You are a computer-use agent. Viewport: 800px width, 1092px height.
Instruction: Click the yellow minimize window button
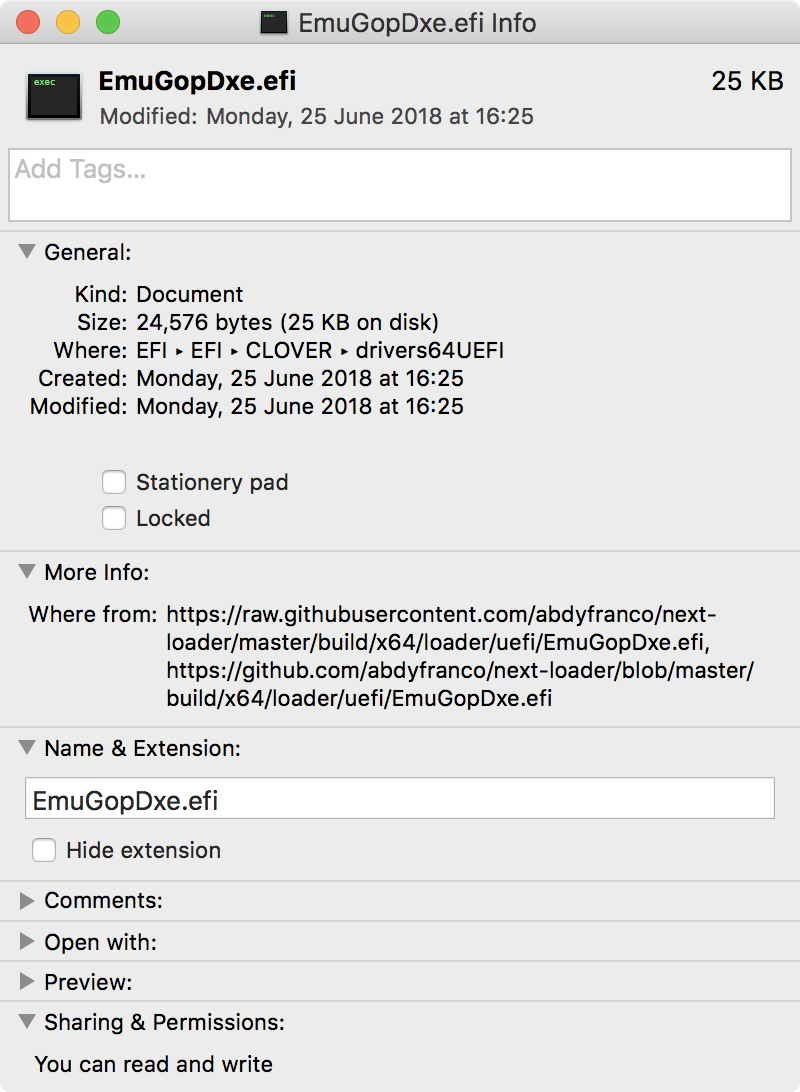(67, 22)
